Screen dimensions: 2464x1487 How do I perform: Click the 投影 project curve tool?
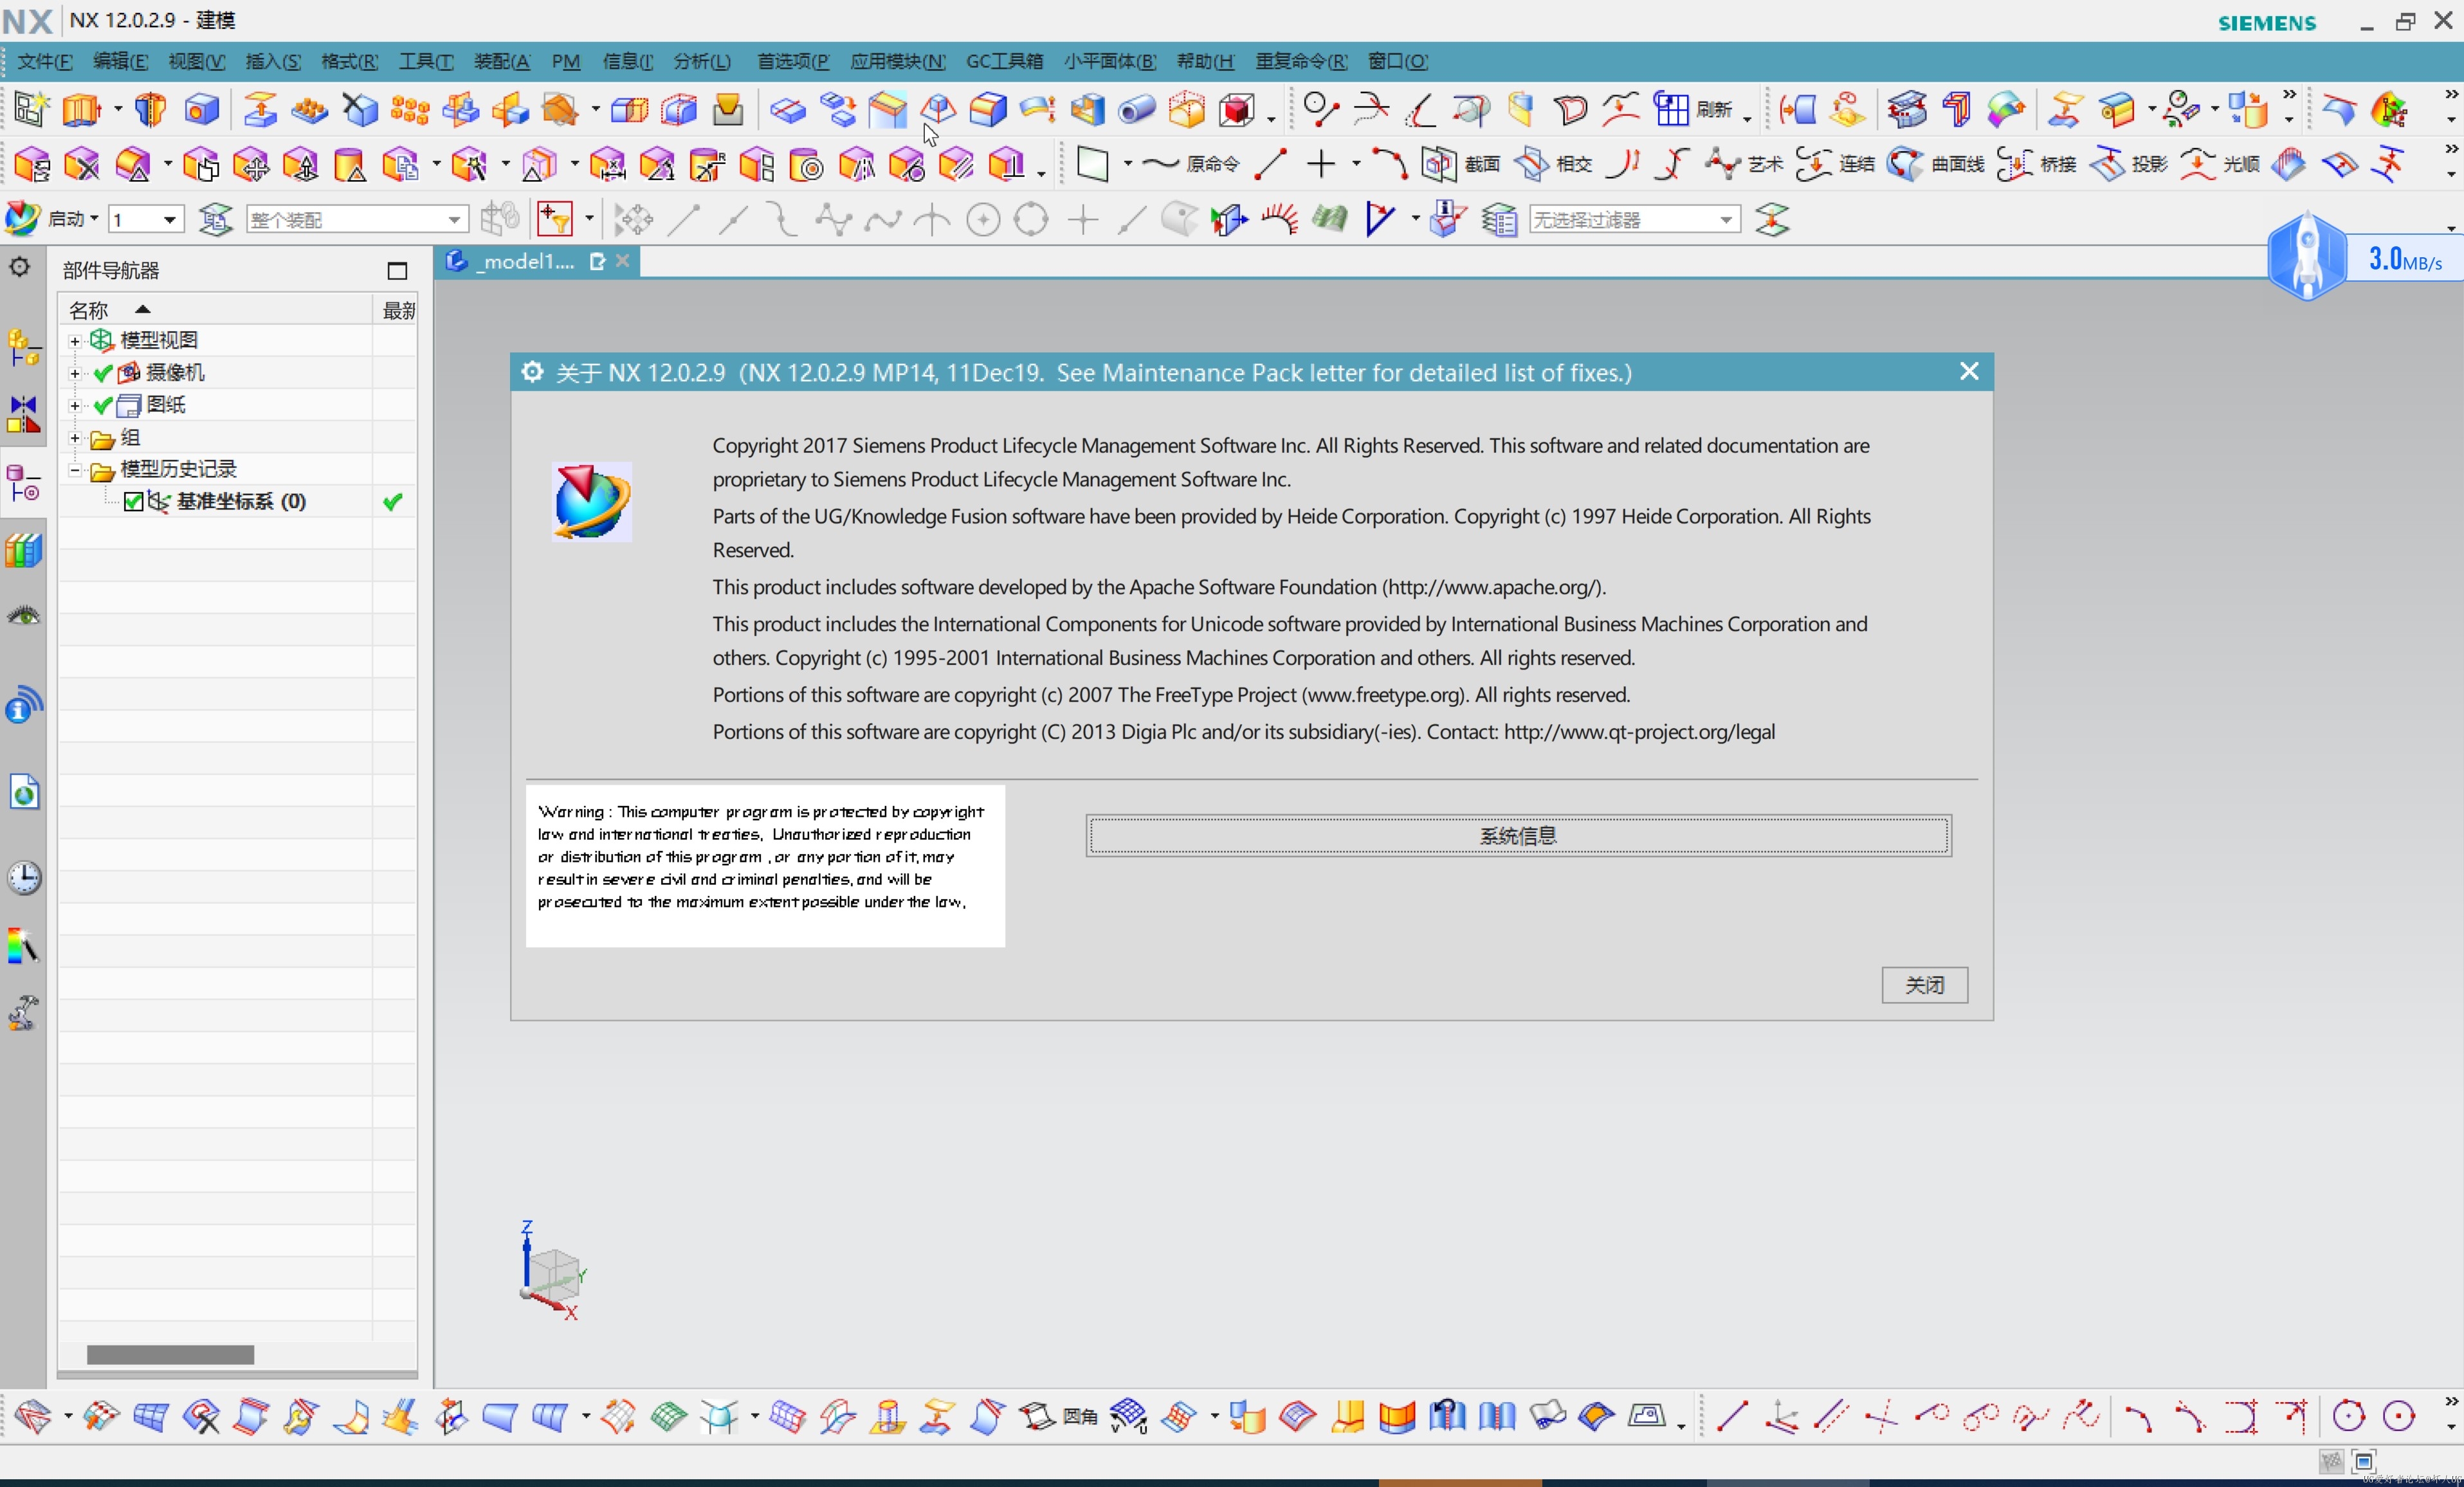point(2129,164)
